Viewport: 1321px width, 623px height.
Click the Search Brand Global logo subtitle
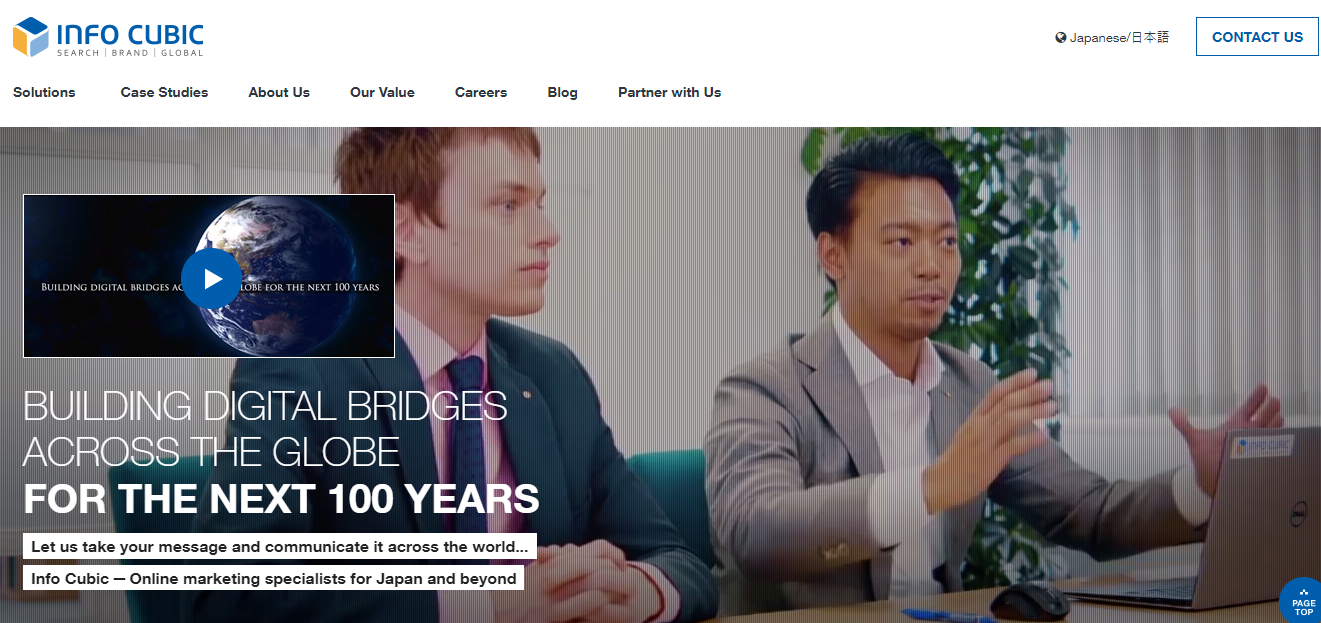130,53
